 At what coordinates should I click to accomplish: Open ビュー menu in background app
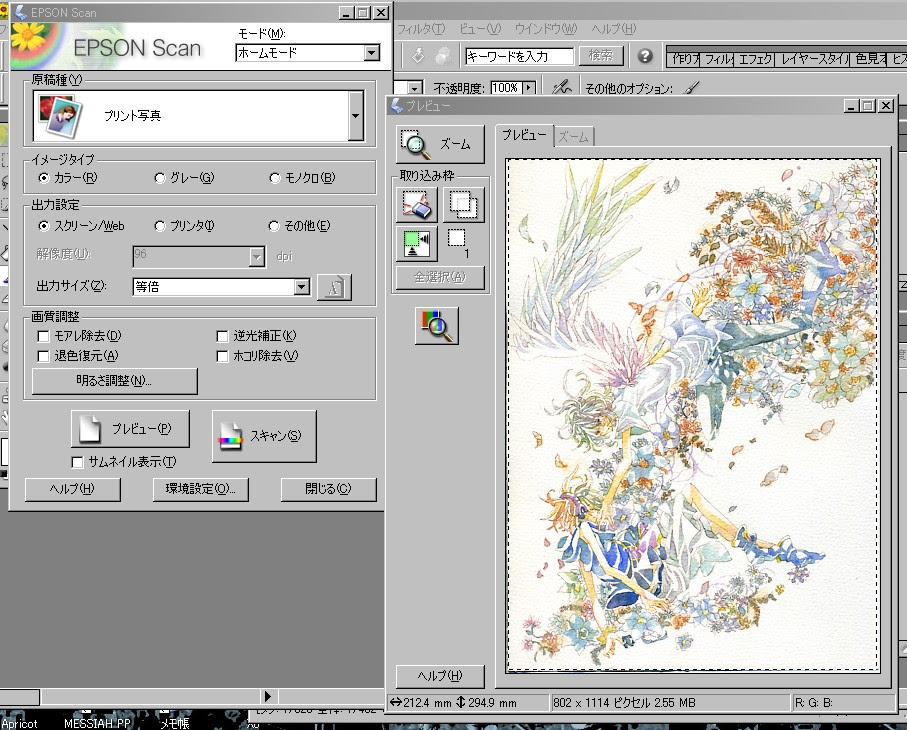[x=480, y=28]
